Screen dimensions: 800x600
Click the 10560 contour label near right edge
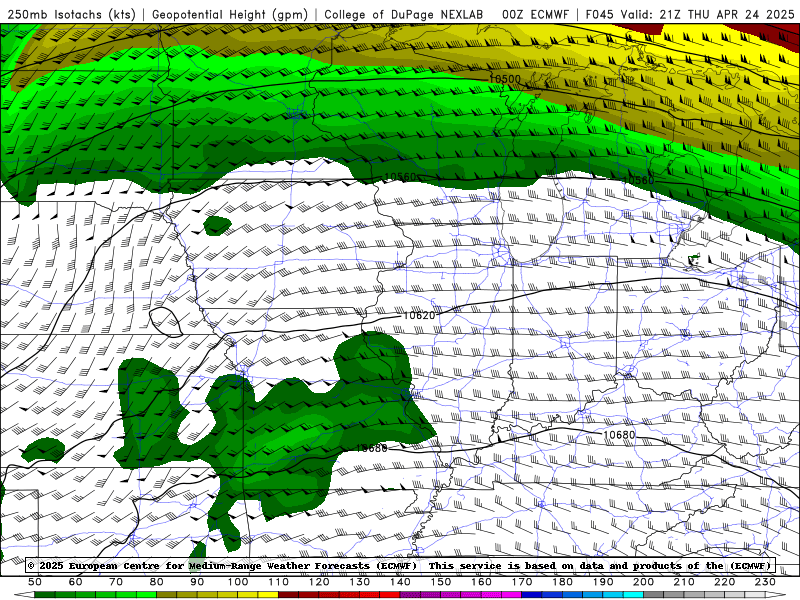tap(638, 180)
